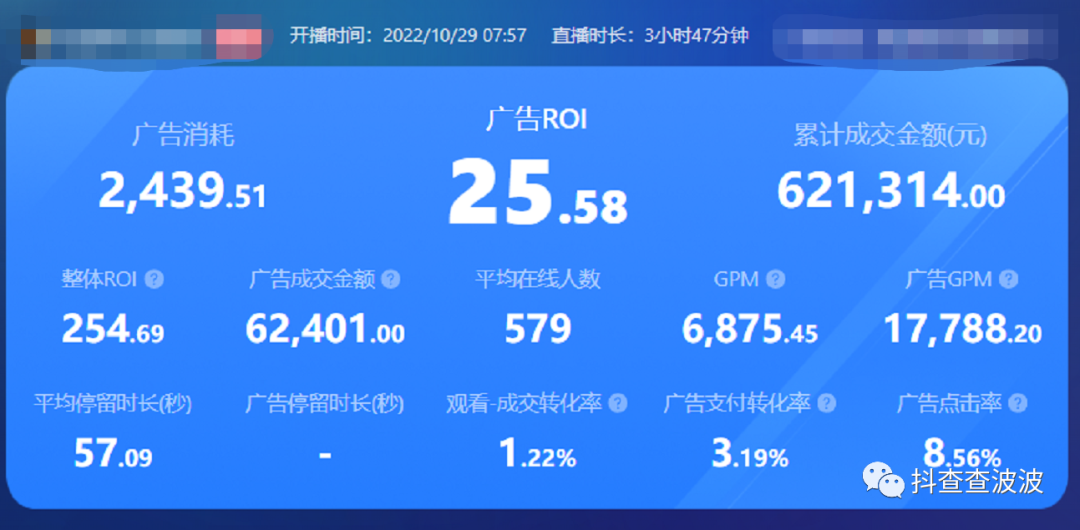Click the 17,788.20 value

coord(963,329)
